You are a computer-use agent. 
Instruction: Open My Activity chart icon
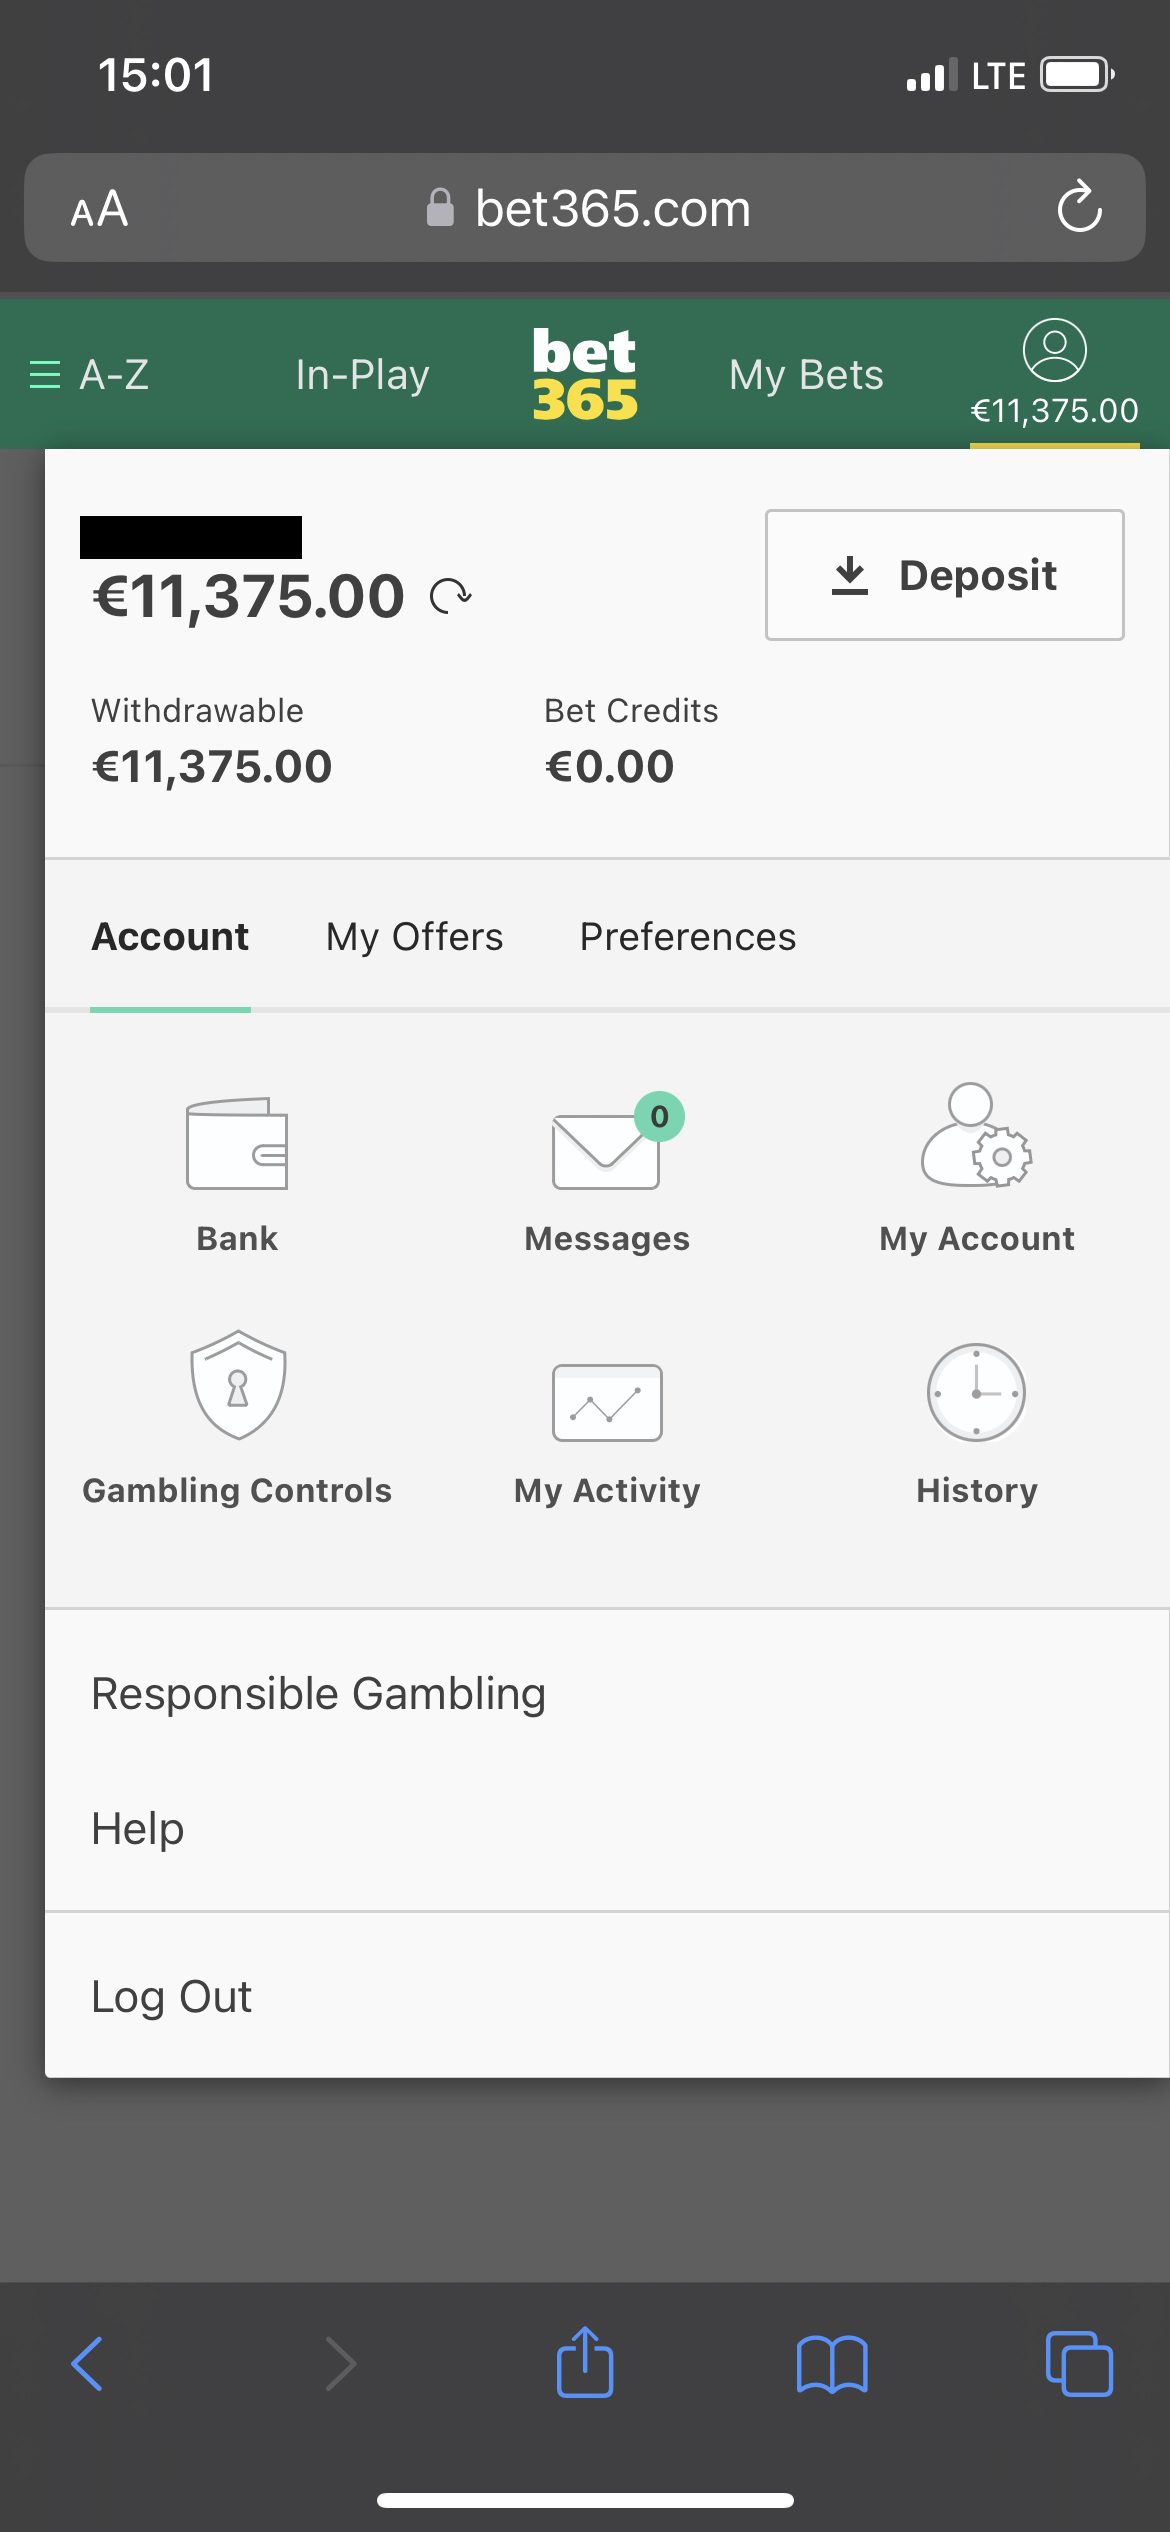point(607,1402)
